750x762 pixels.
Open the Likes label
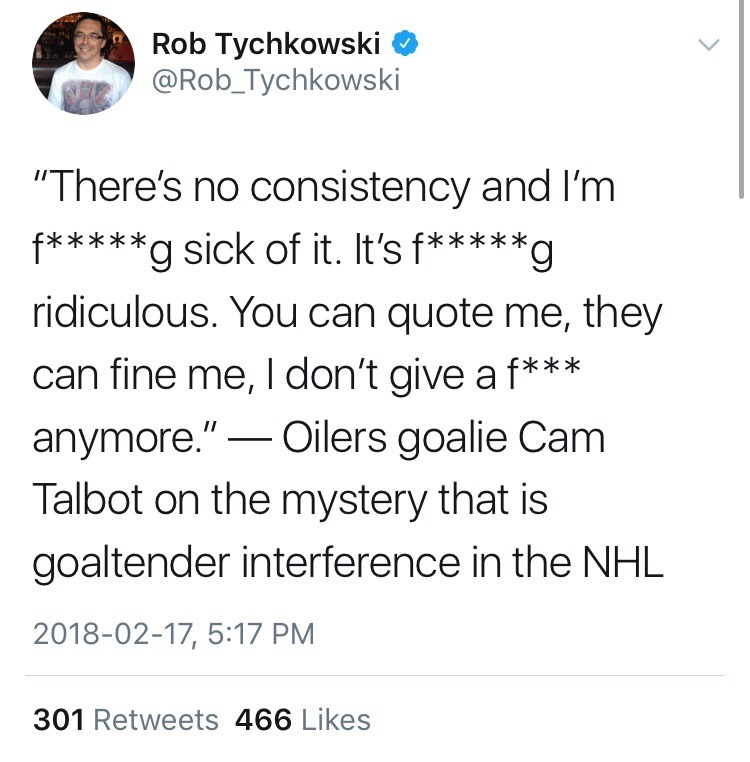[x=335, y=719]
